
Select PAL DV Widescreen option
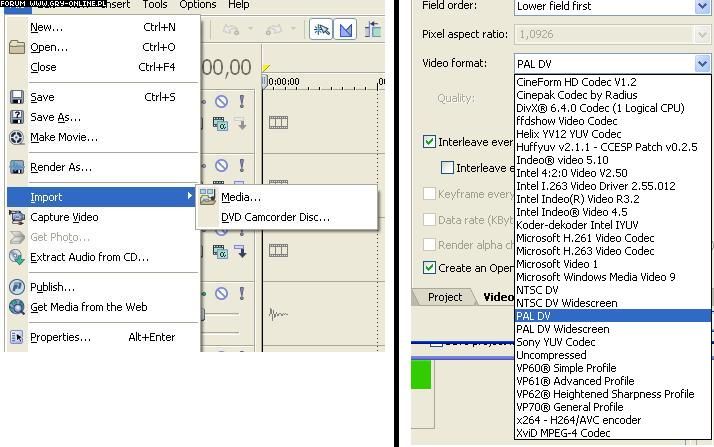pos(612,329)
